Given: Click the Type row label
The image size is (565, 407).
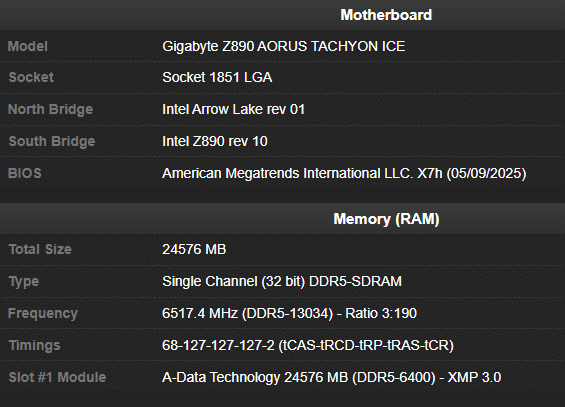Looking at the screenshot, I should pos(23,281).
